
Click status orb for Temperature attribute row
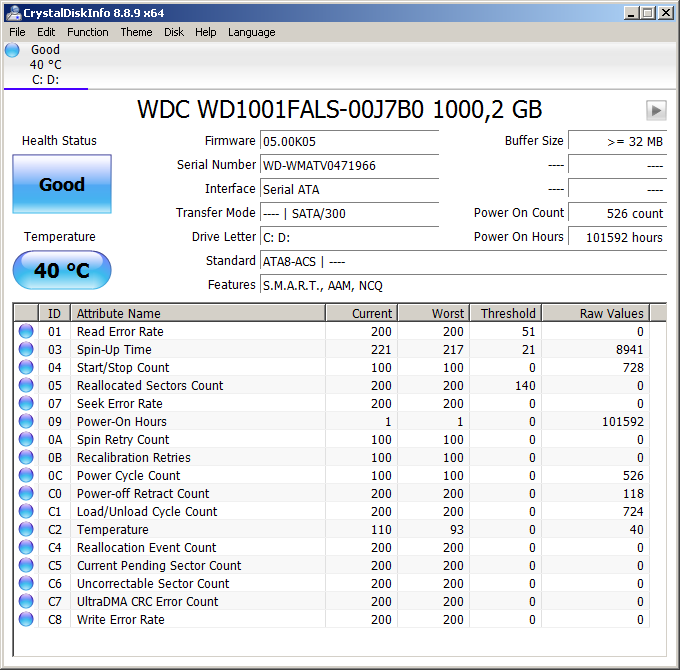point(26,529)
